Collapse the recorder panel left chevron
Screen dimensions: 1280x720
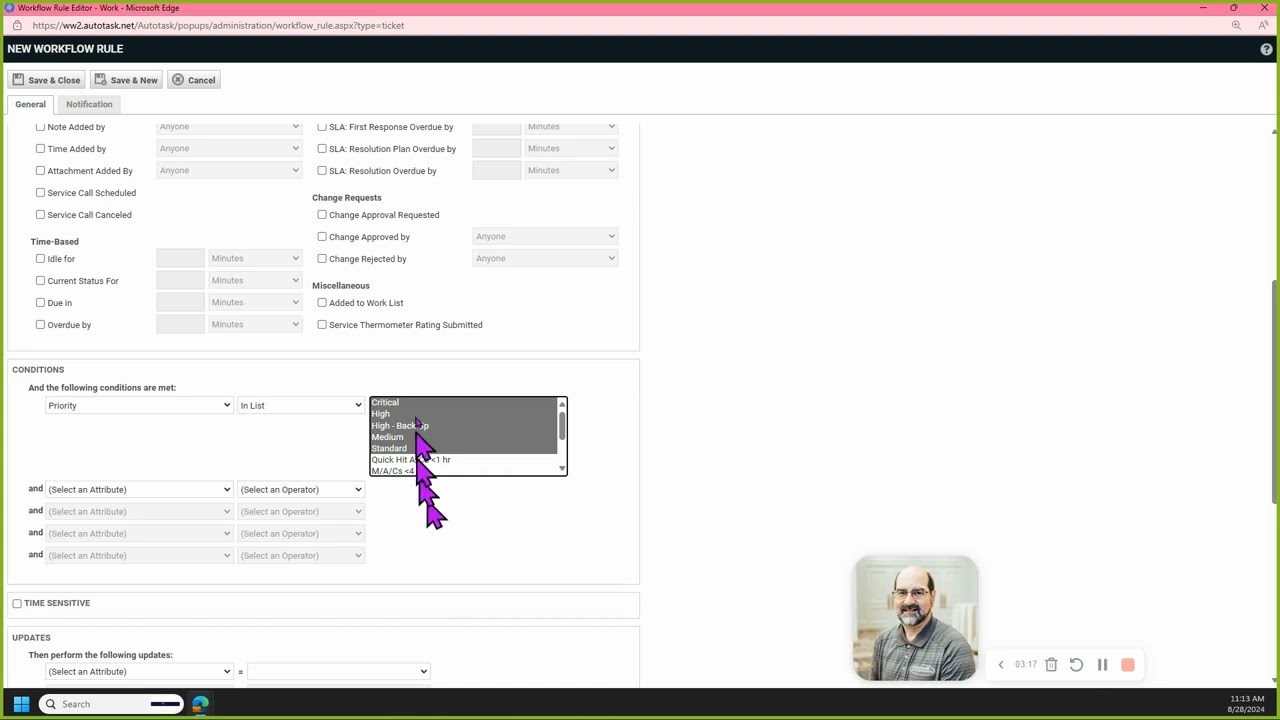[1001, 665]
